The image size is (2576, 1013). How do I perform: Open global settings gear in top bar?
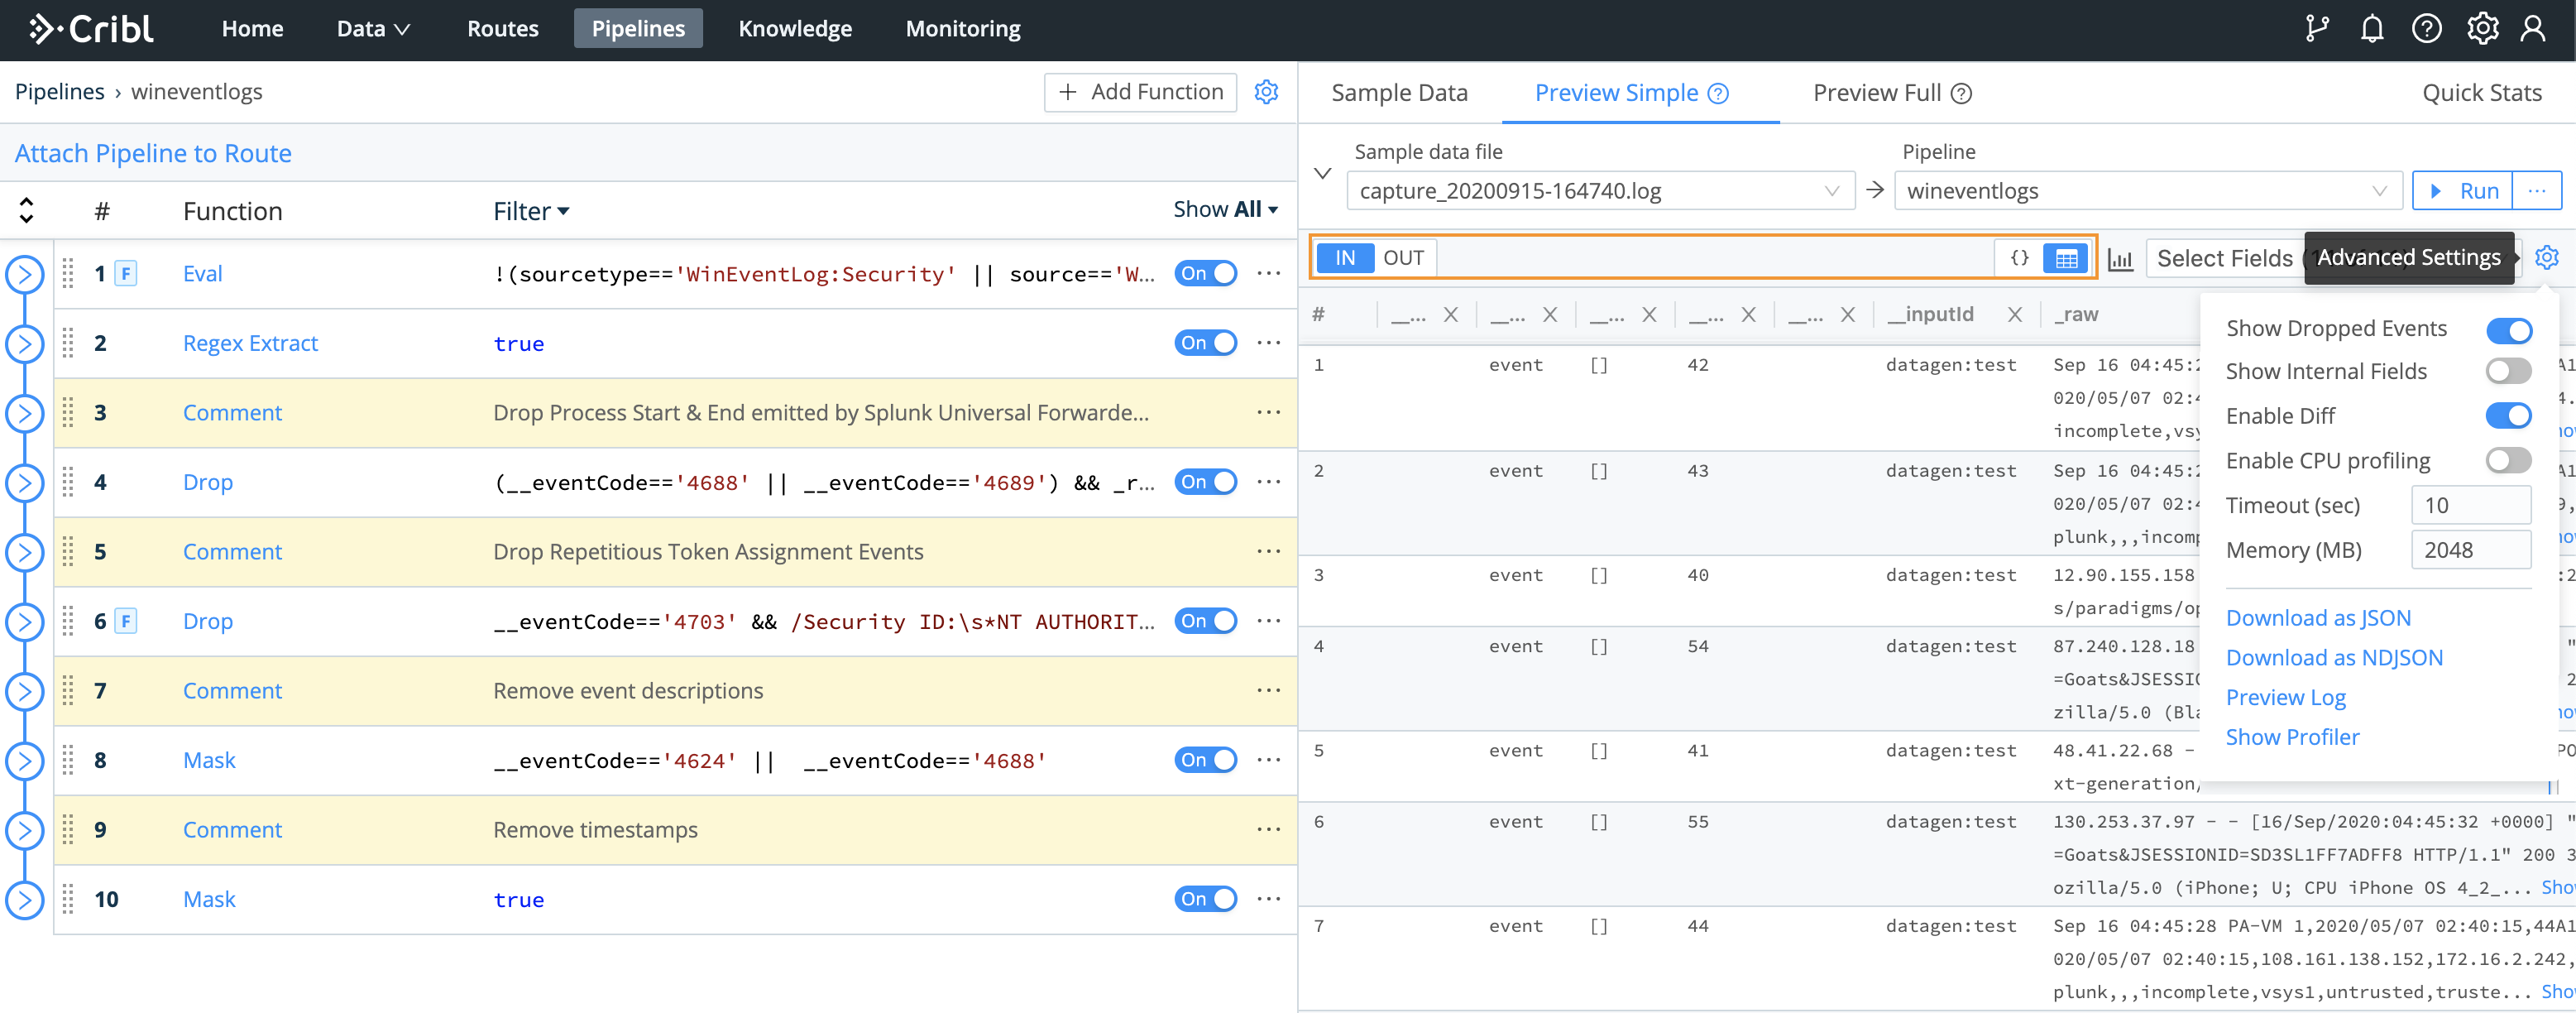pos(2482,29)
